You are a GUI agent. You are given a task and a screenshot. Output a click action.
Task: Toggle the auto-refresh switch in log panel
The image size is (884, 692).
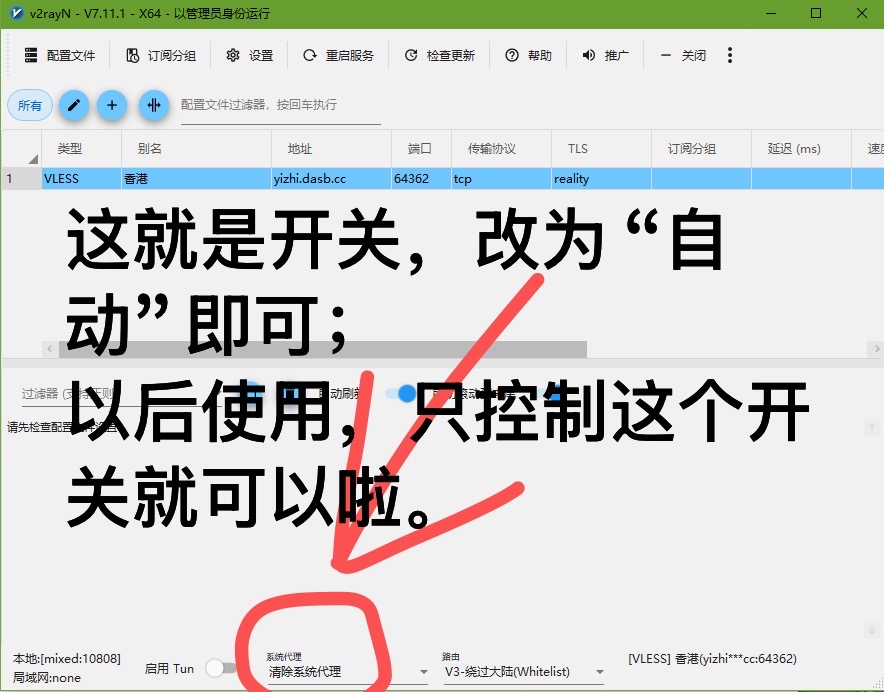pos(401,394)
